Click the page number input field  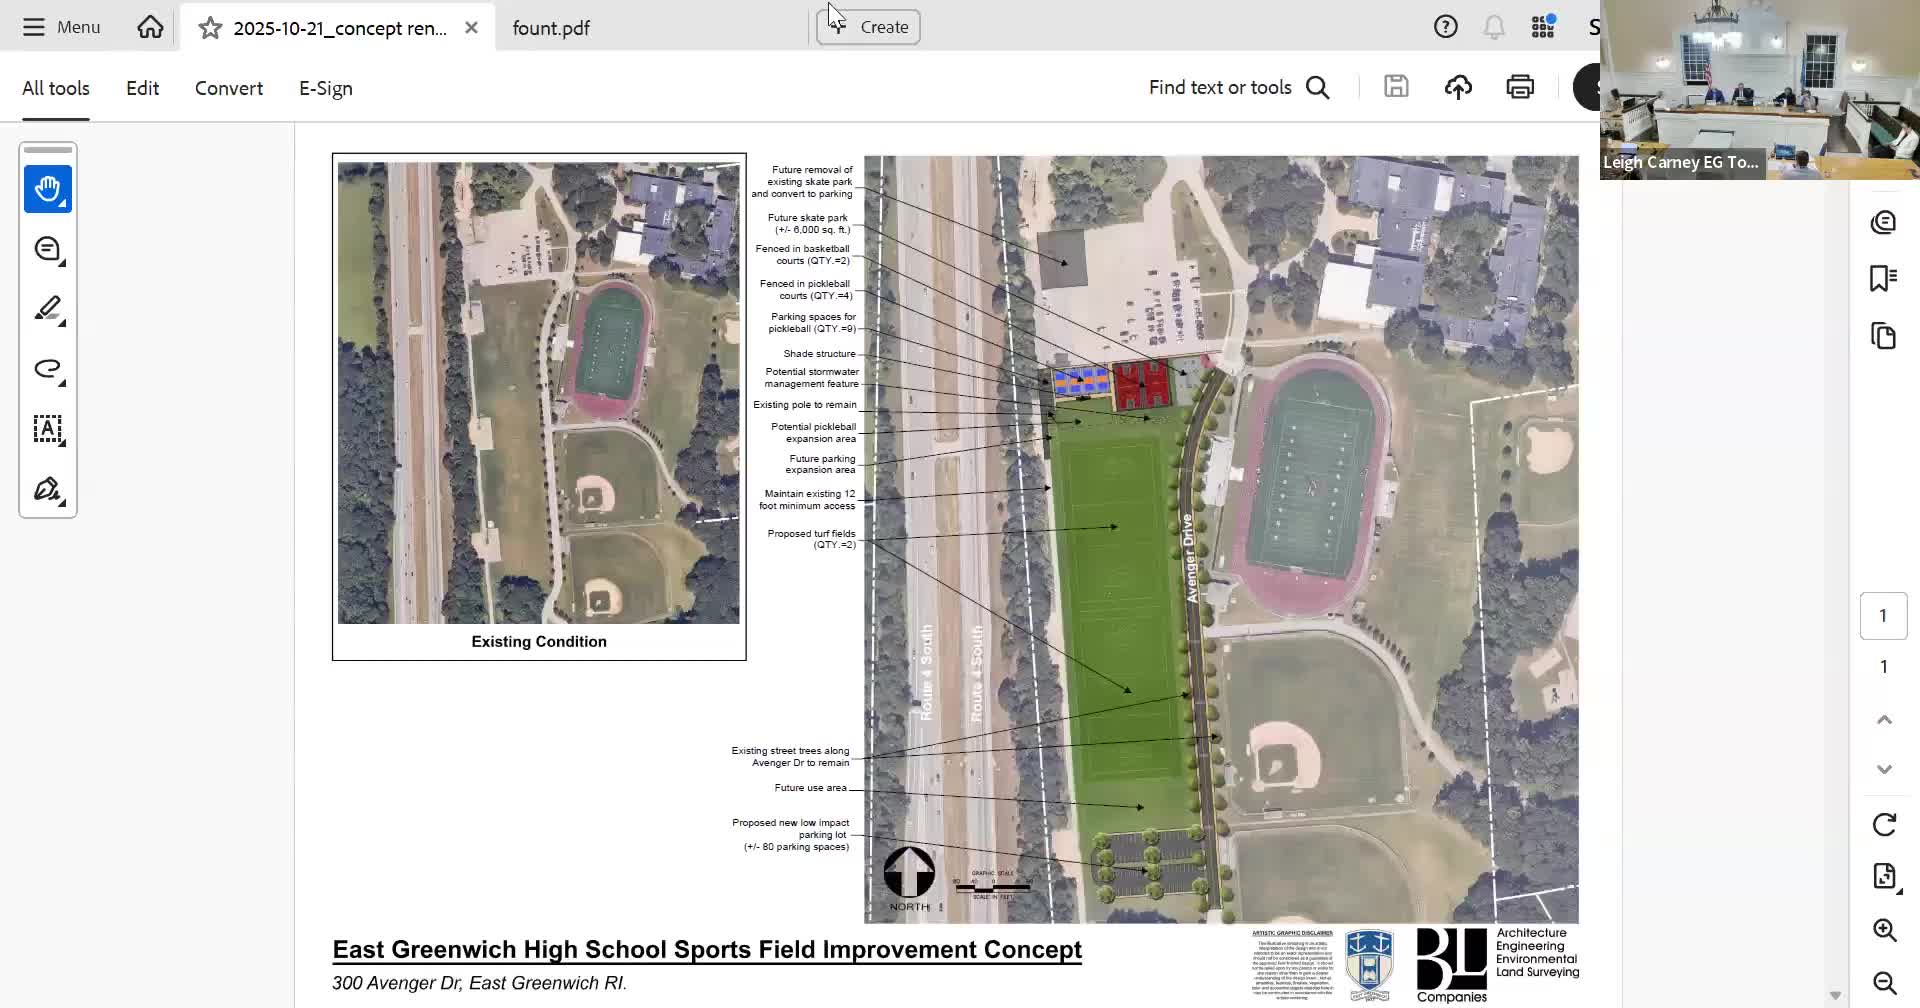coord(1883,615)
